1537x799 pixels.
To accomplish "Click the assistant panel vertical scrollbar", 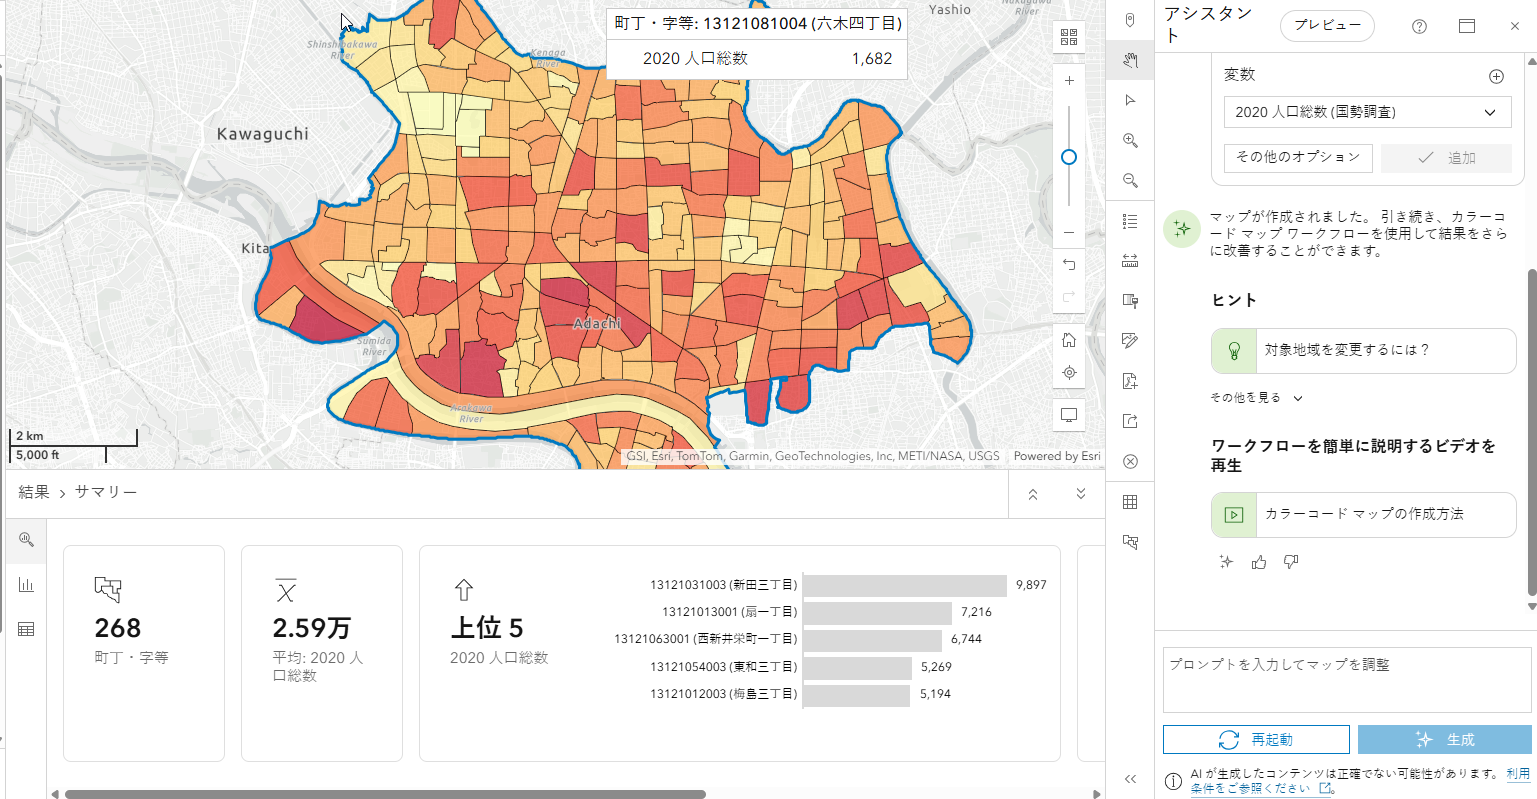I will click(1532, 430).
